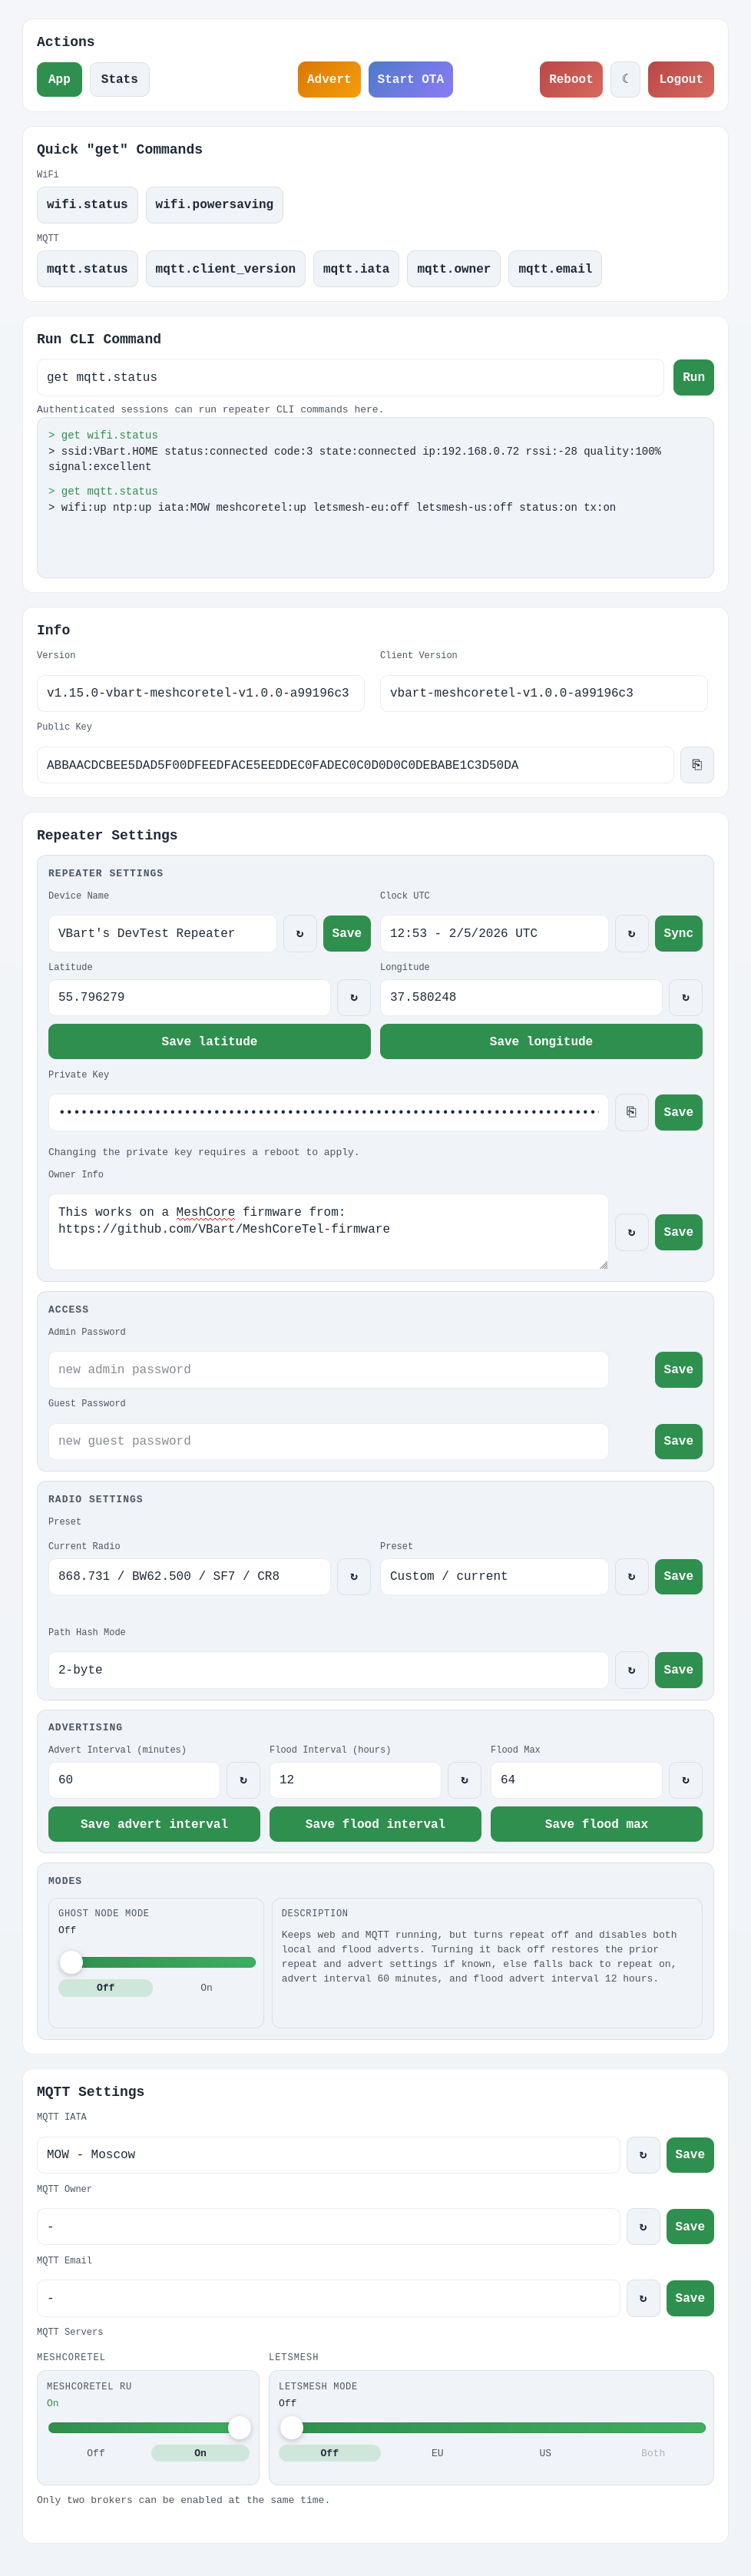Switch to the Stats view
This screenshot has height=2576, width=751.
pyautogui.click(x=119, y=79)
